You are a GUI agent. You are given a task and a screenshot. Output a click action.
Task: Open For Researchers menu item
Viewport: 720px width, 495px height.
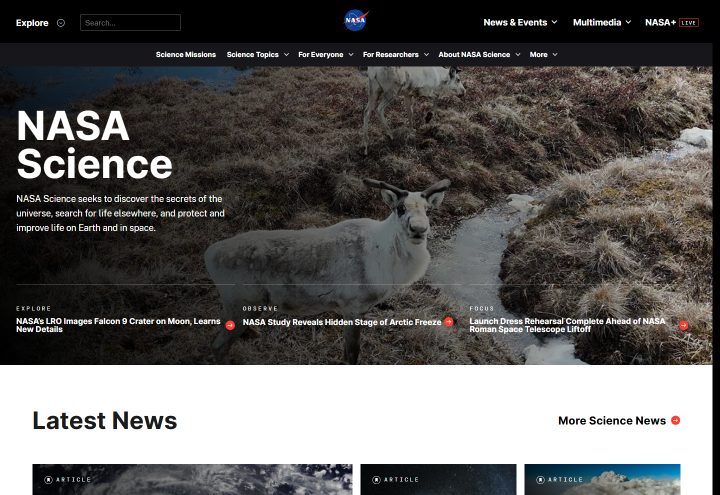tap(390, 55)
